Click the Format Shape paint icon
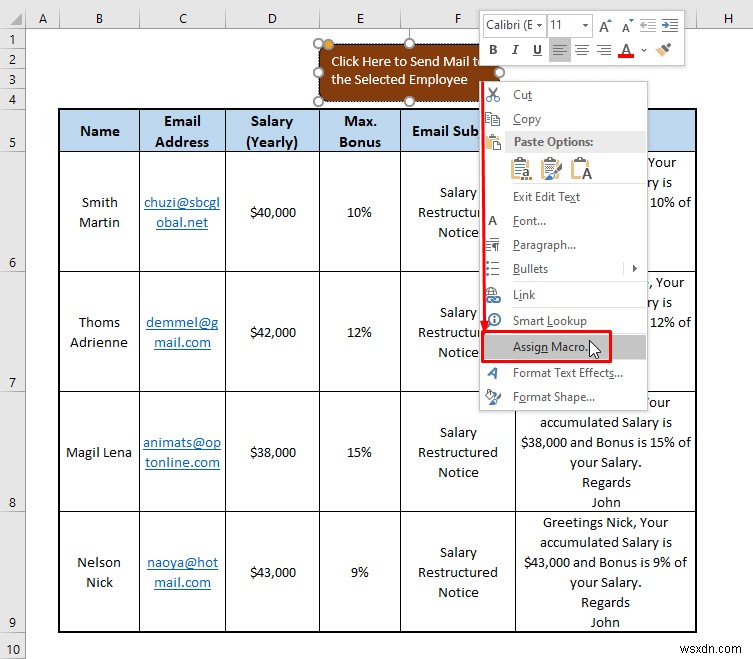Viewport: 753px width, 659px height. point(493,397)
